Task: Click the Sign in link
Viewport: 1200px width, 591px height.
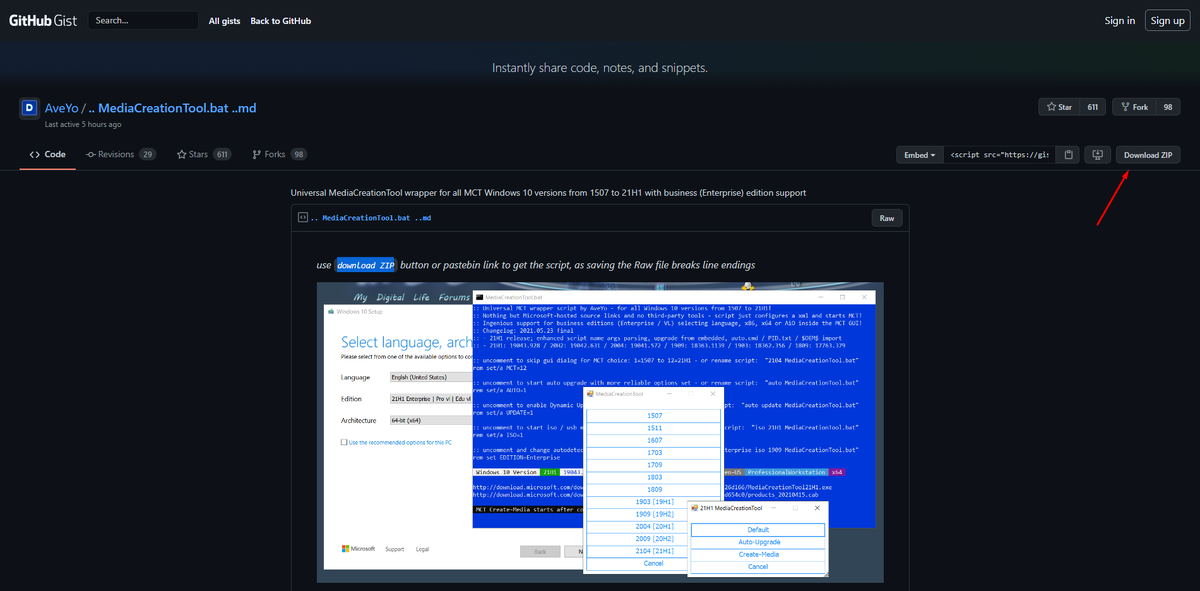Action: 1120,20
